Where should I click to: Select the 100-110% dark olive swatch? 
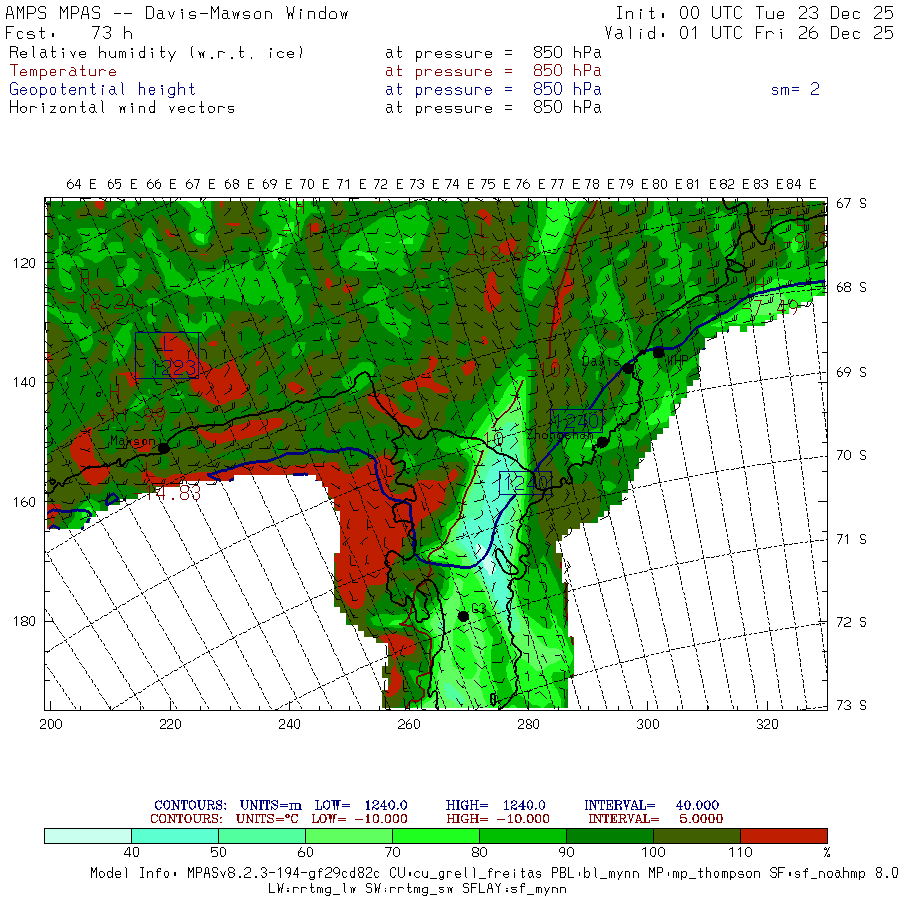tap(697, 835)
